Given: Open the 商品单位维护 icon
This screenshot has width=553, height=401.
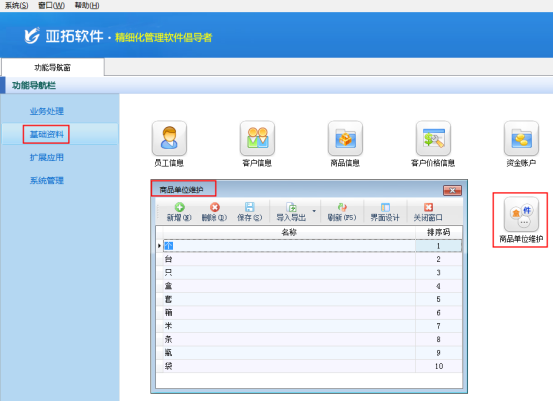Looking at the screenshot, I should (x=521, y=214).
